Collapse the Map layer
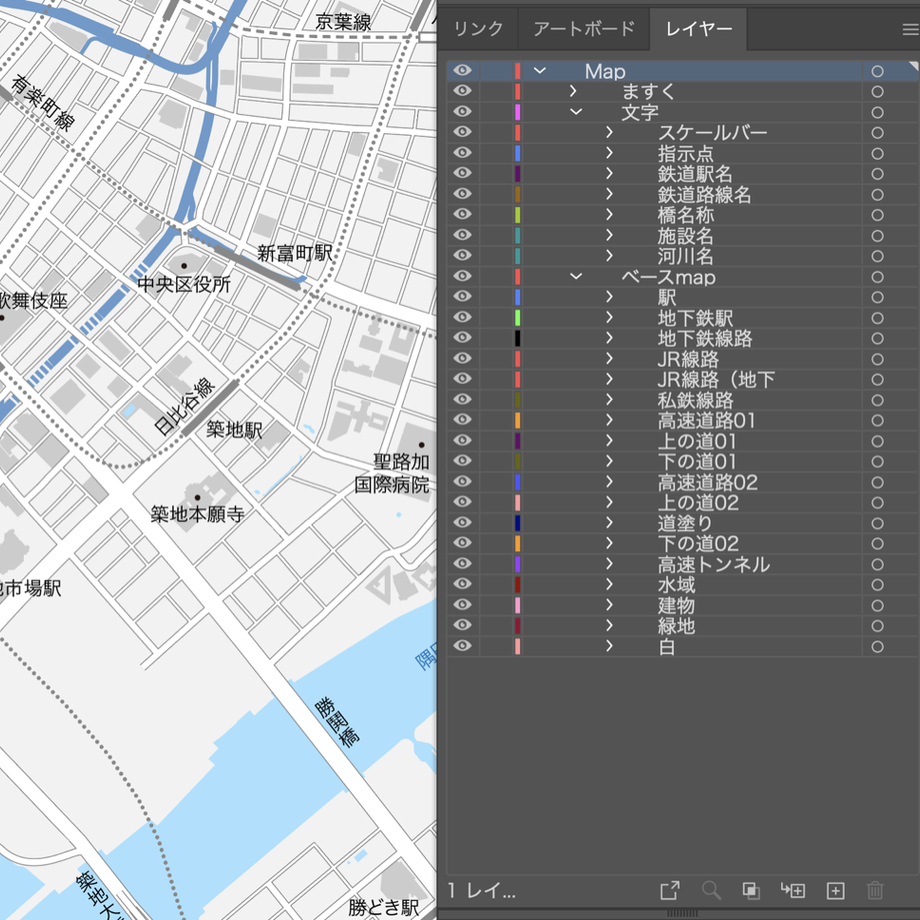 point(540,71)
